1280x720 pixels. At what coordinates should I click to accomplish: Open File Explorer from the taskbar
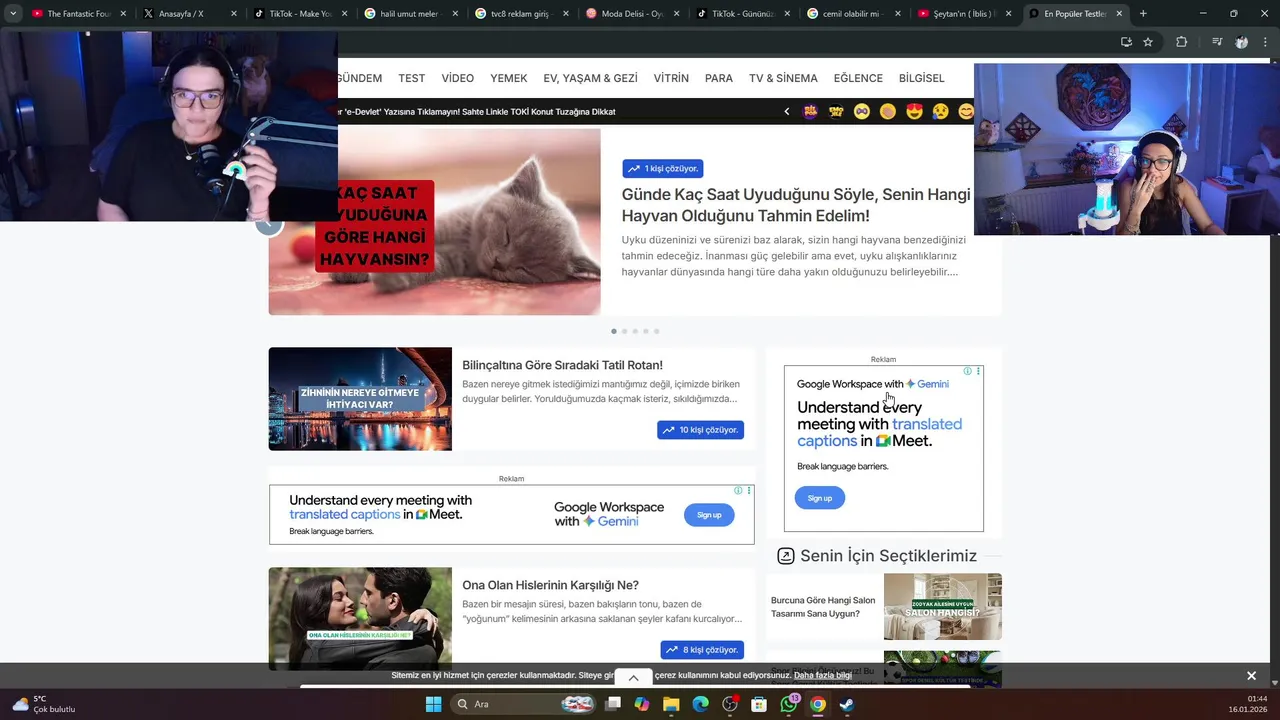(672, 704)
